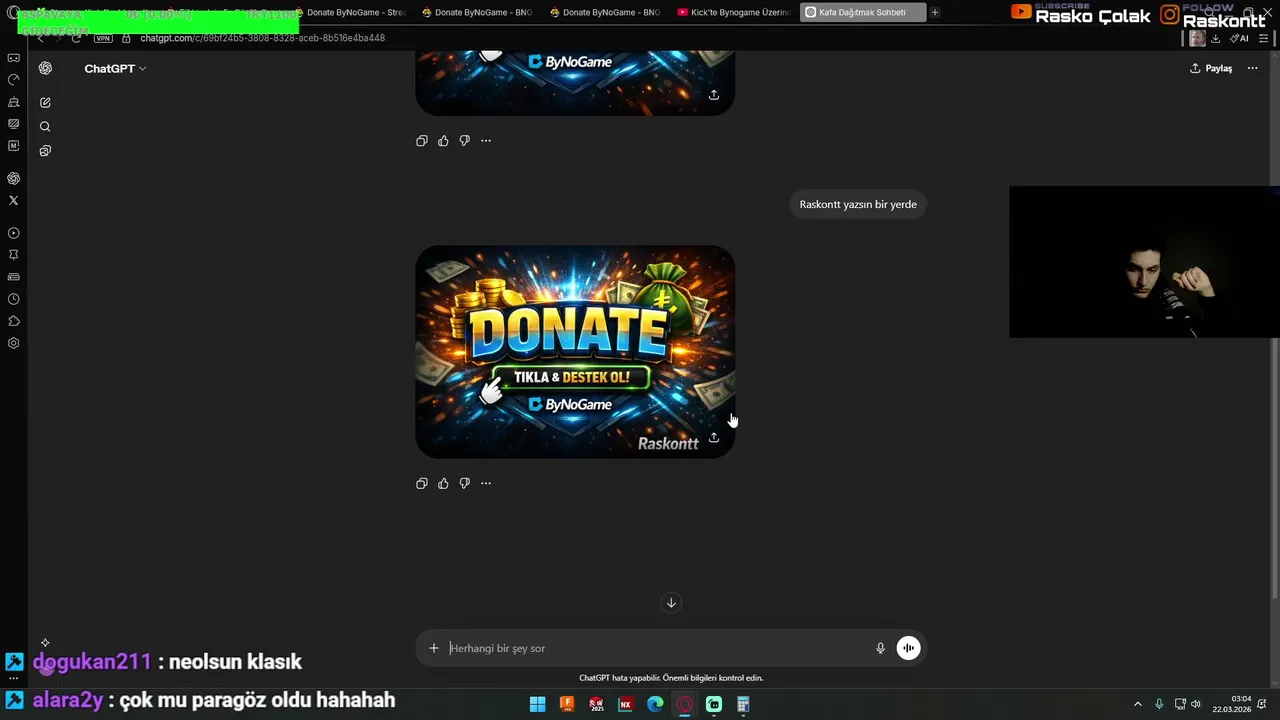Screen dimensions: 1280x720
Task: Switch to first 'Donate ByNoGame - BNG' tab
Action: (477, 13)
